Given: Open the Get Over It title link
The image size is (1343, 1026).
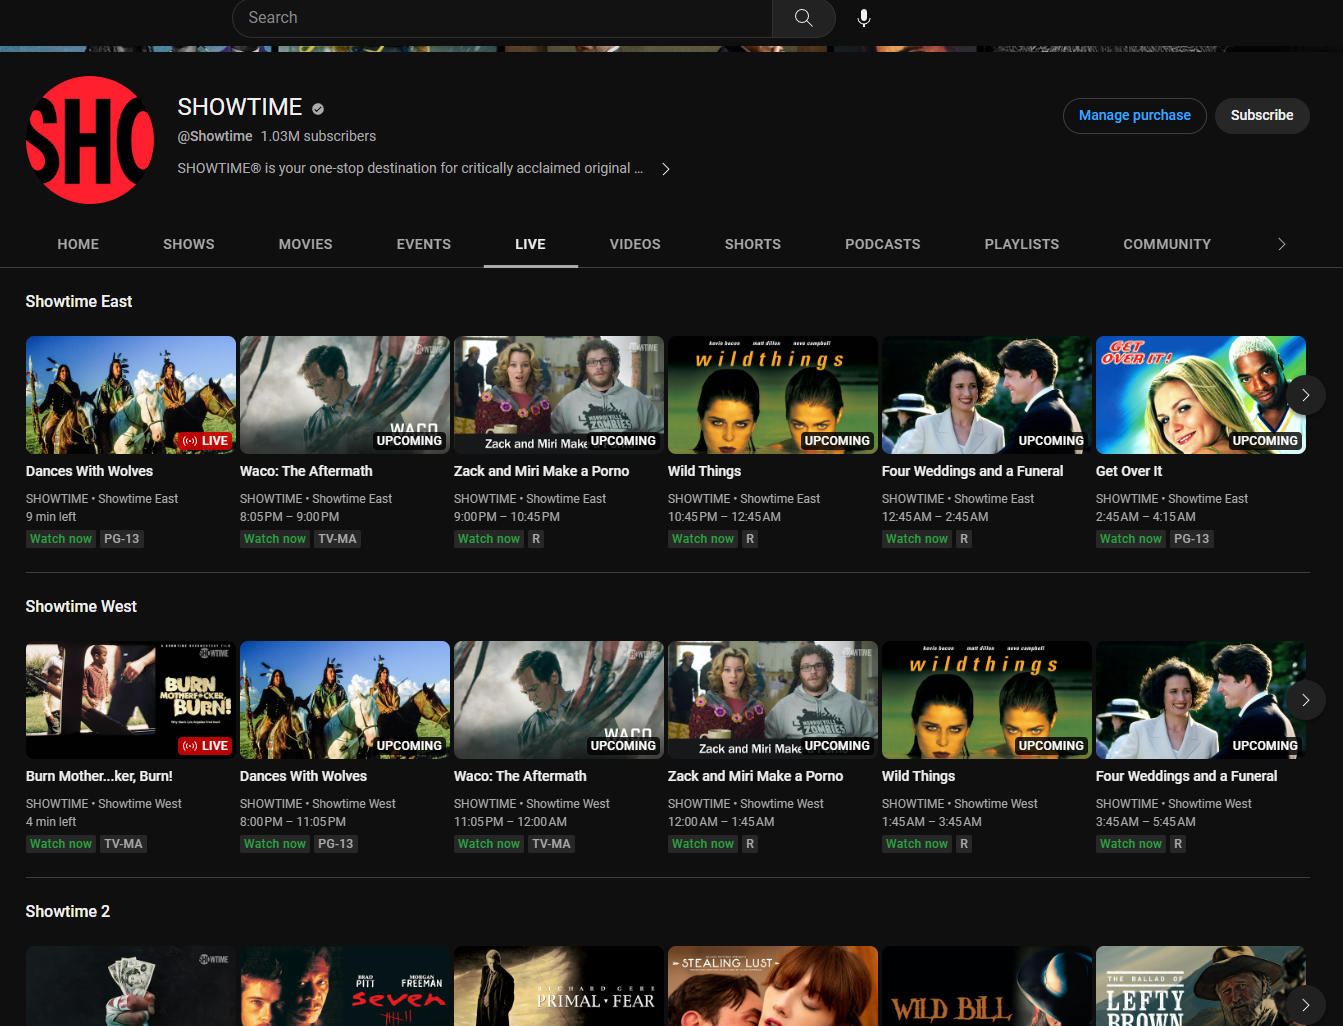Looking at the screenshot, I should pyautogui.click(x=1129, y=471).
